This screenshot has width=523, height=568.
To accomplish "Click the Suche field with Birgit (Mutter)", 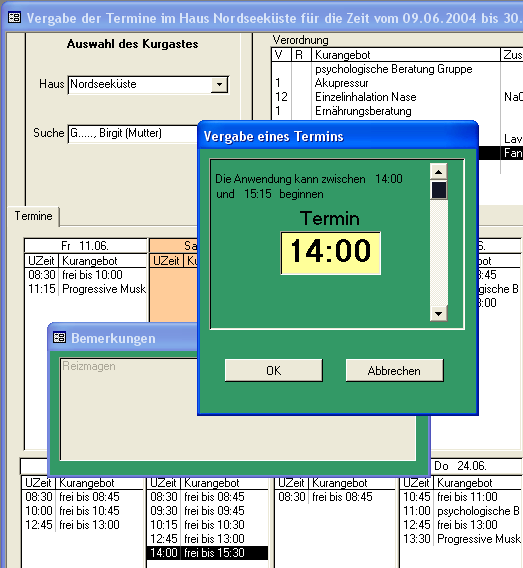I will pos(133,133).
